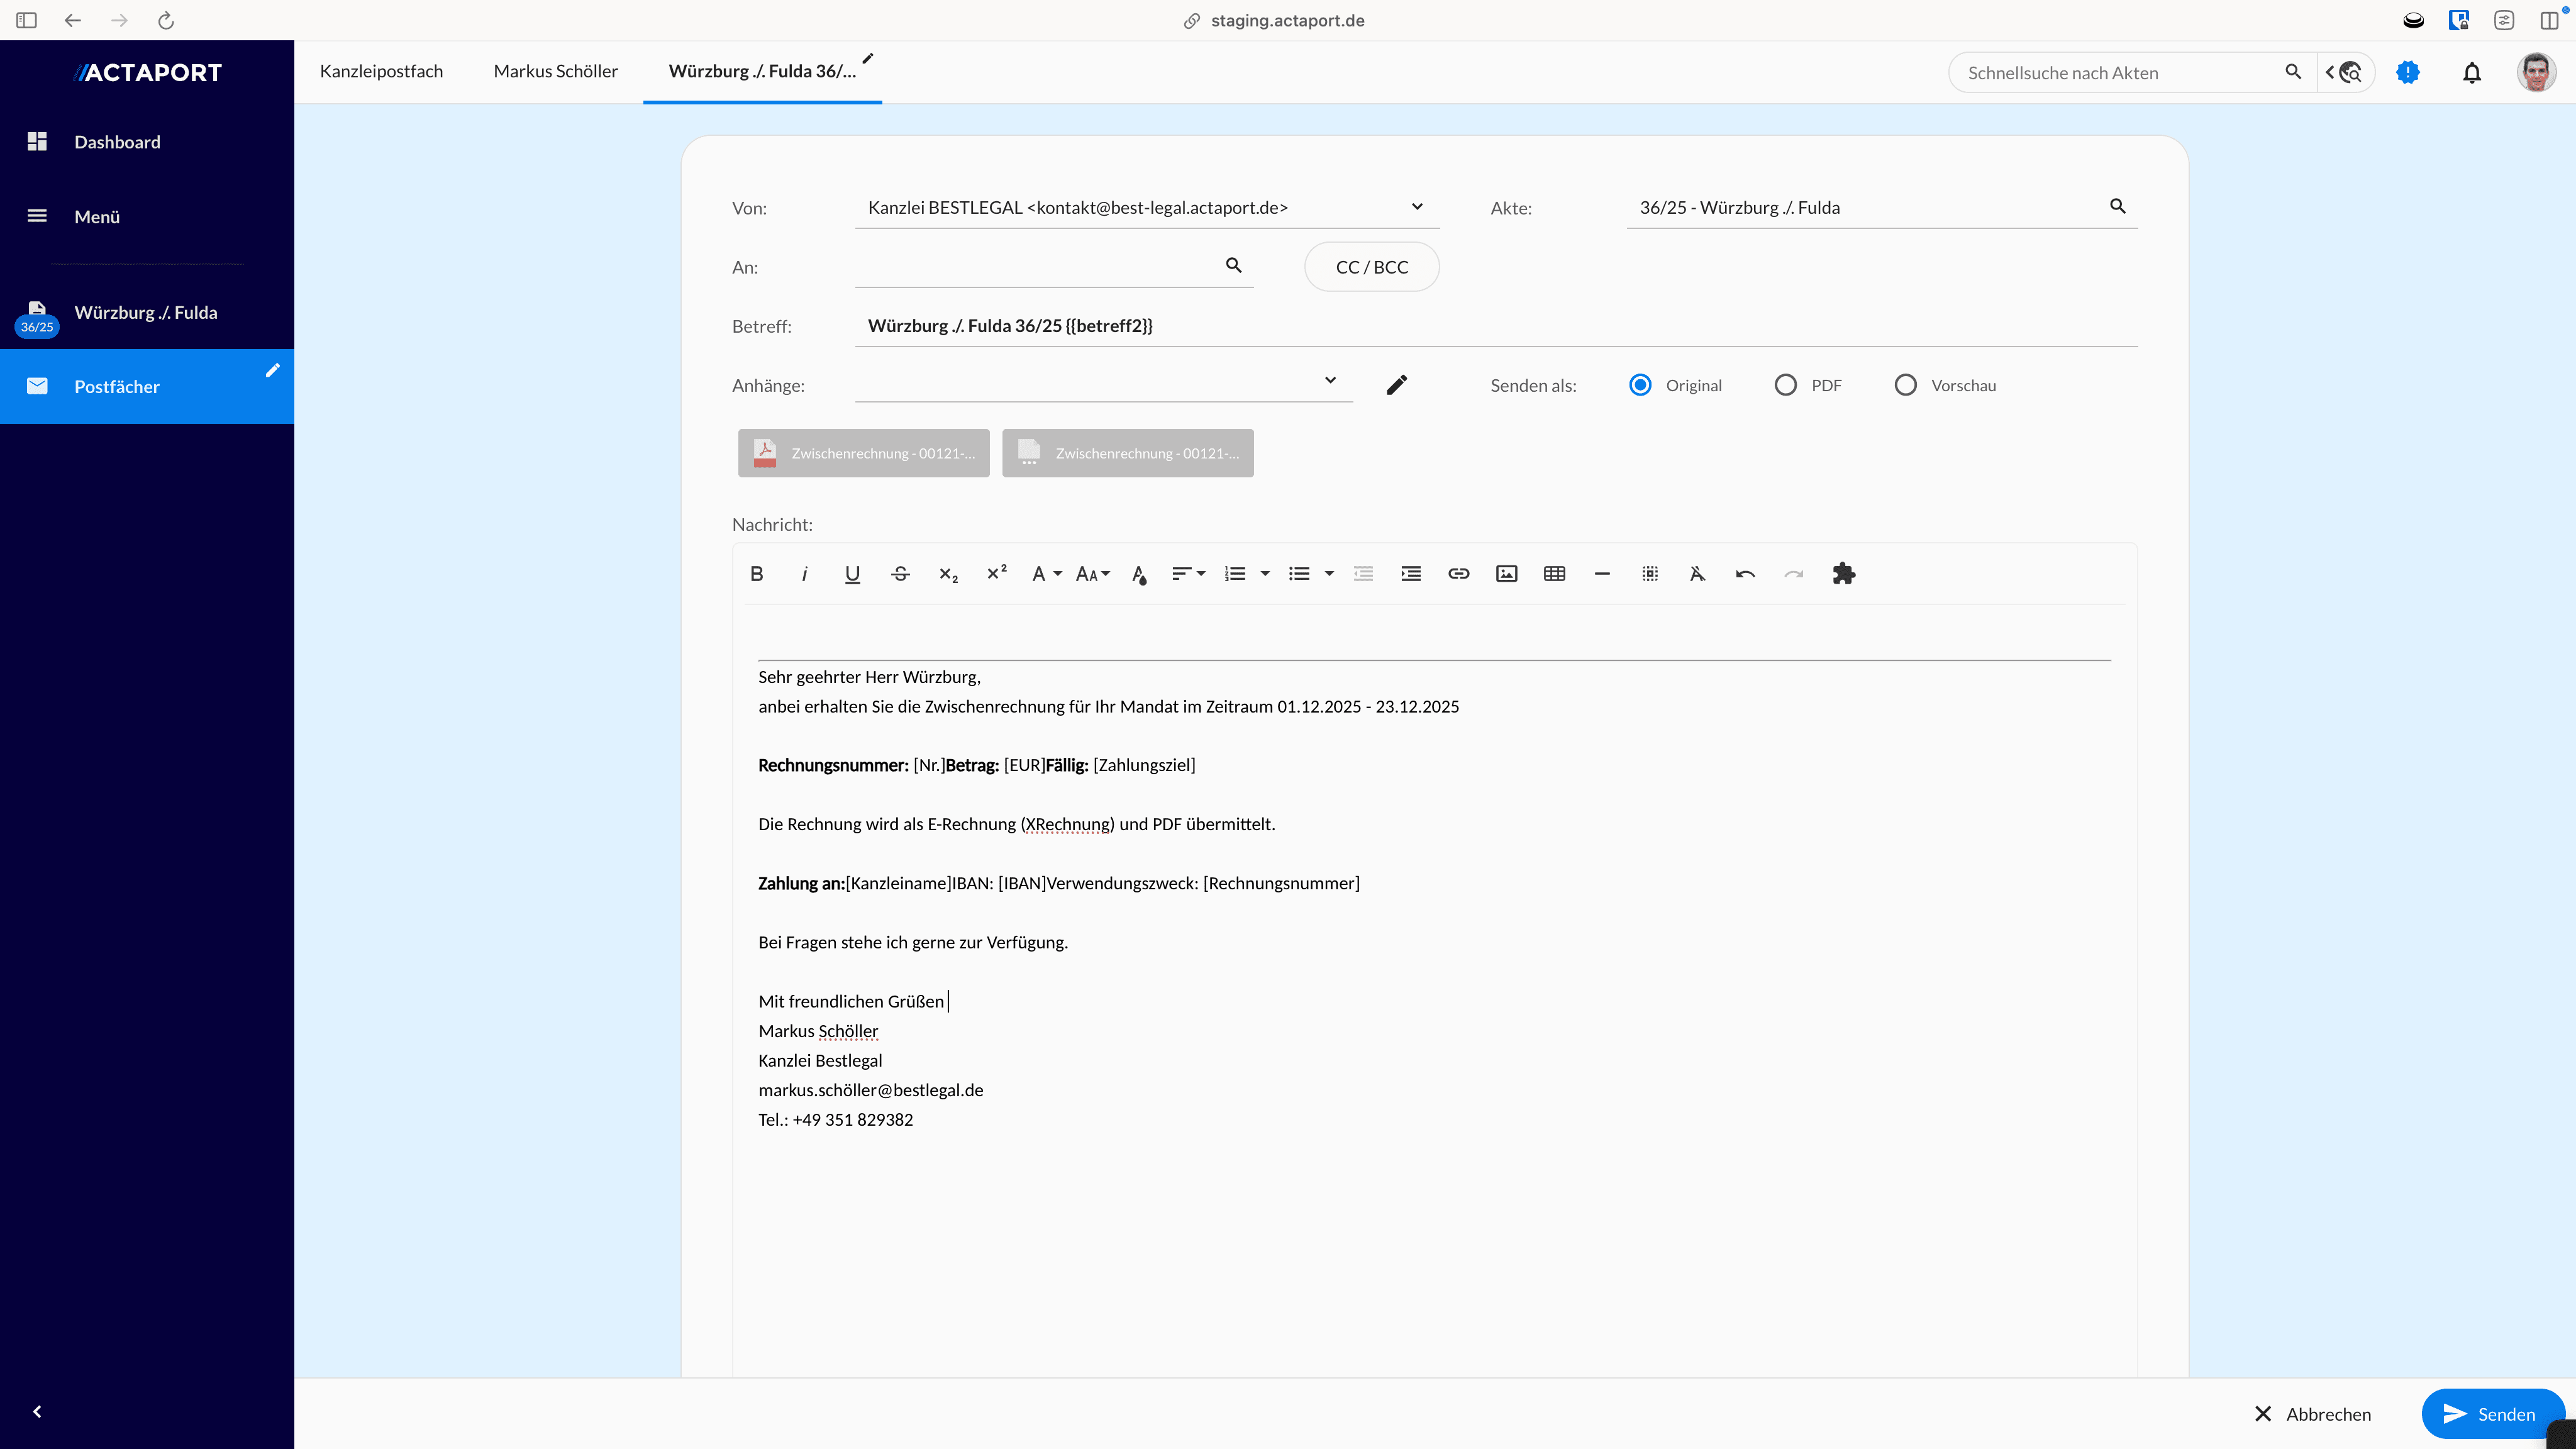Image resolution: width=2576 pixels, height=1449 pixels.
Task: Apply underline to the message text
Action: pyautogui.click(x=852, y=573)
